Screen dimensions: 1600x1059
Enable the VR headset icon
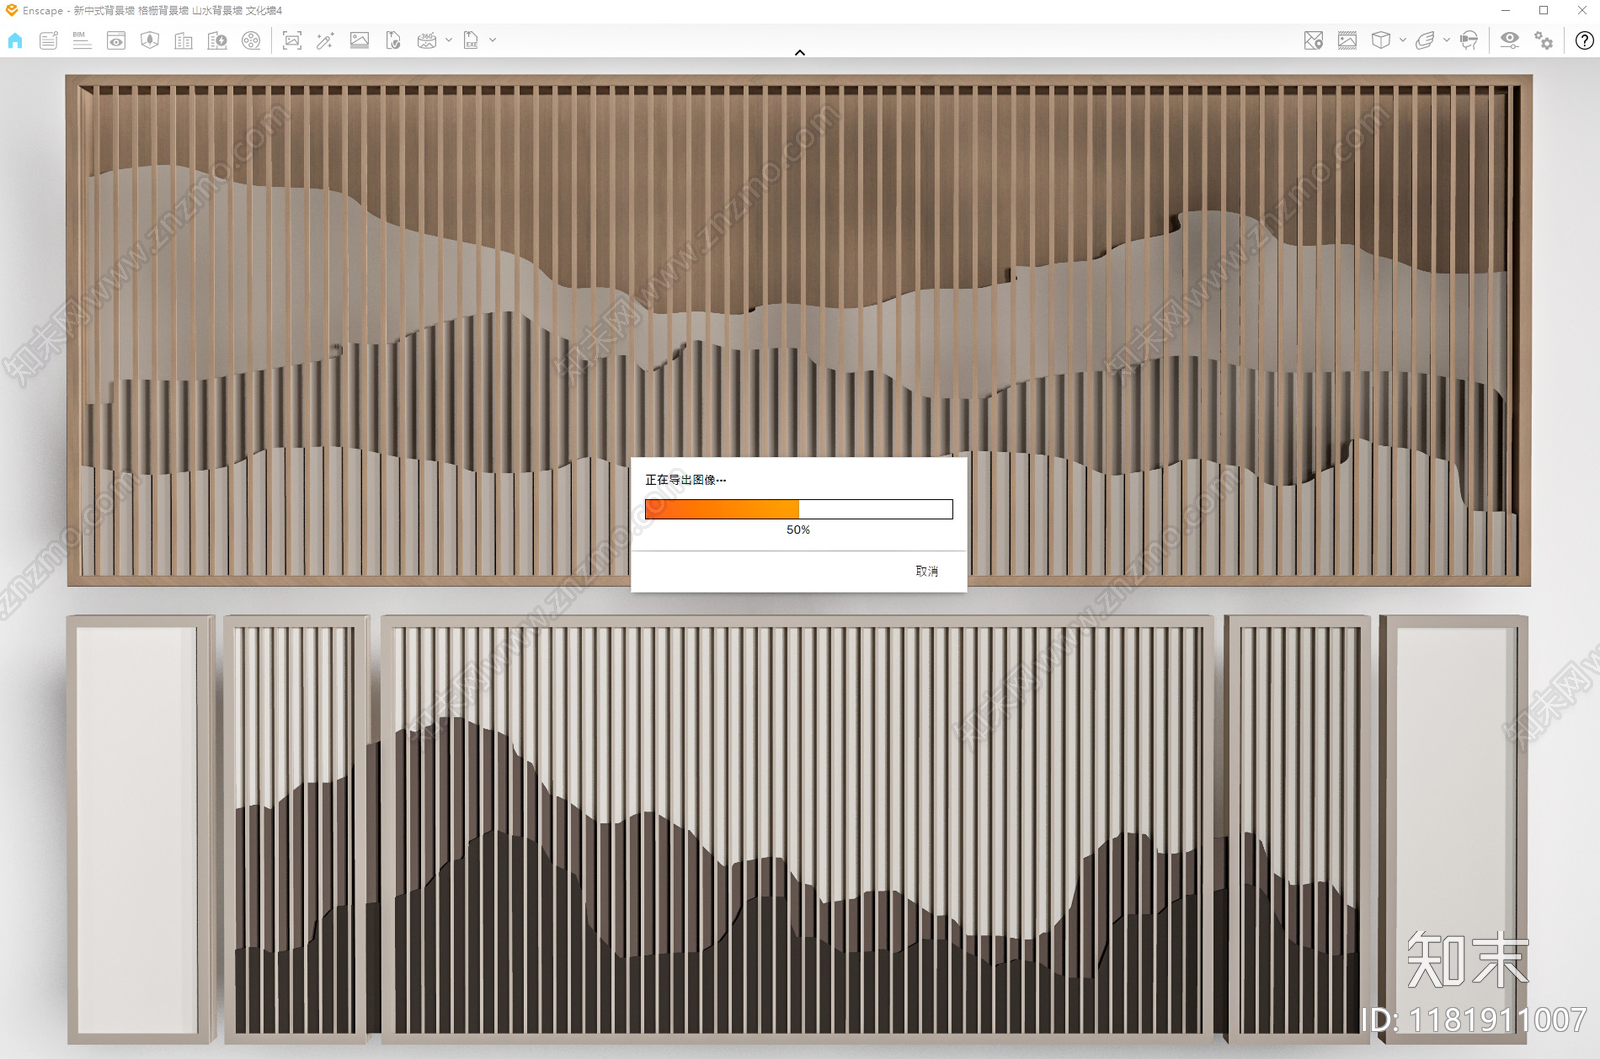tap(1469, 41)
